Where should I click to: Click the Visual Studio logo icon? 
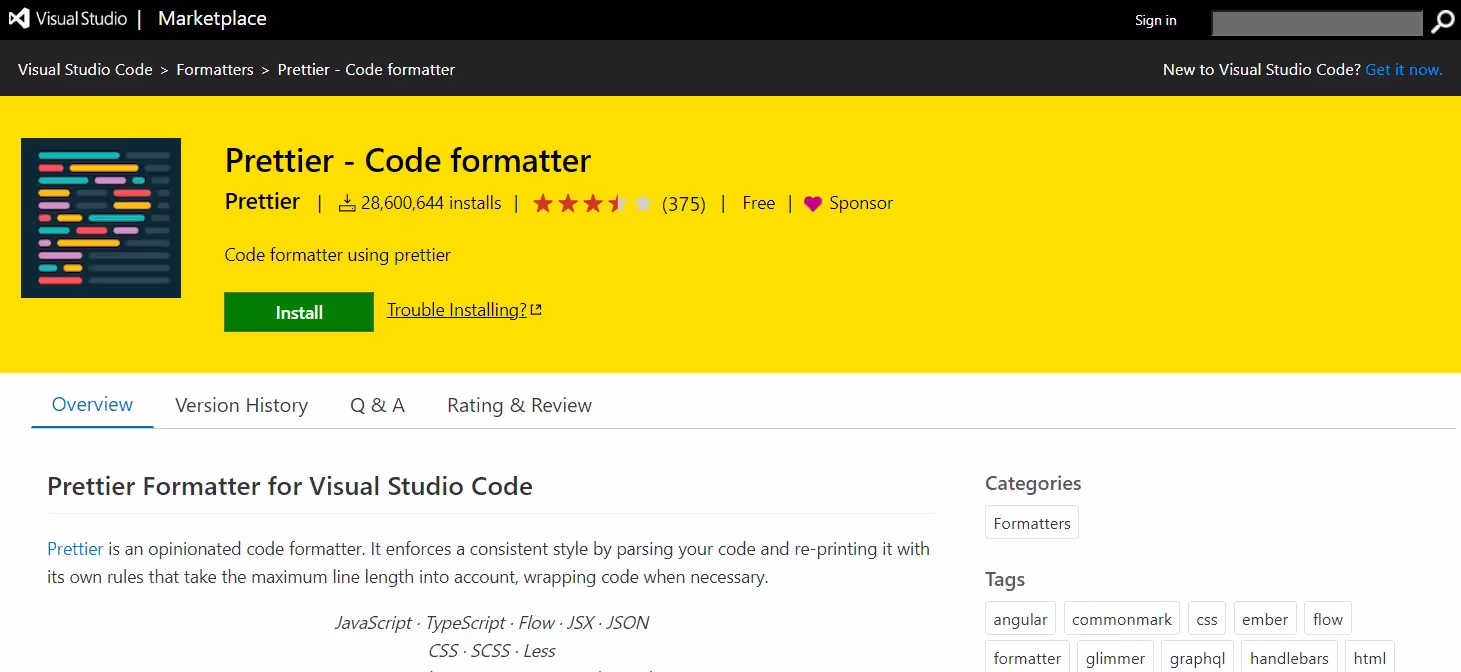(x=19, y=19)
